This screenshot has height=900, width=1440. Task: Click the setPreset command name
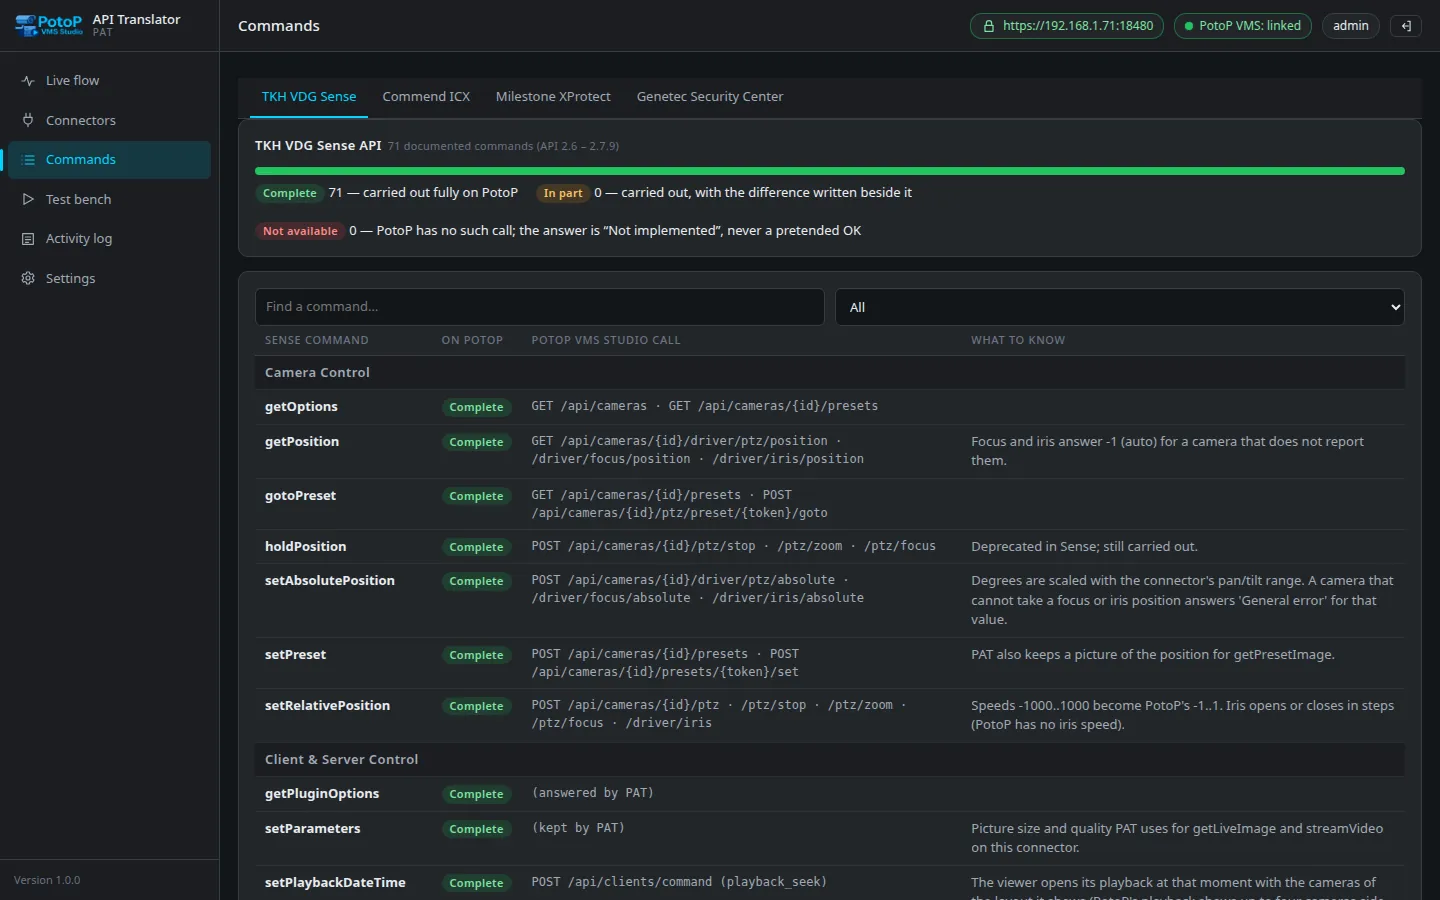point(295,655)
